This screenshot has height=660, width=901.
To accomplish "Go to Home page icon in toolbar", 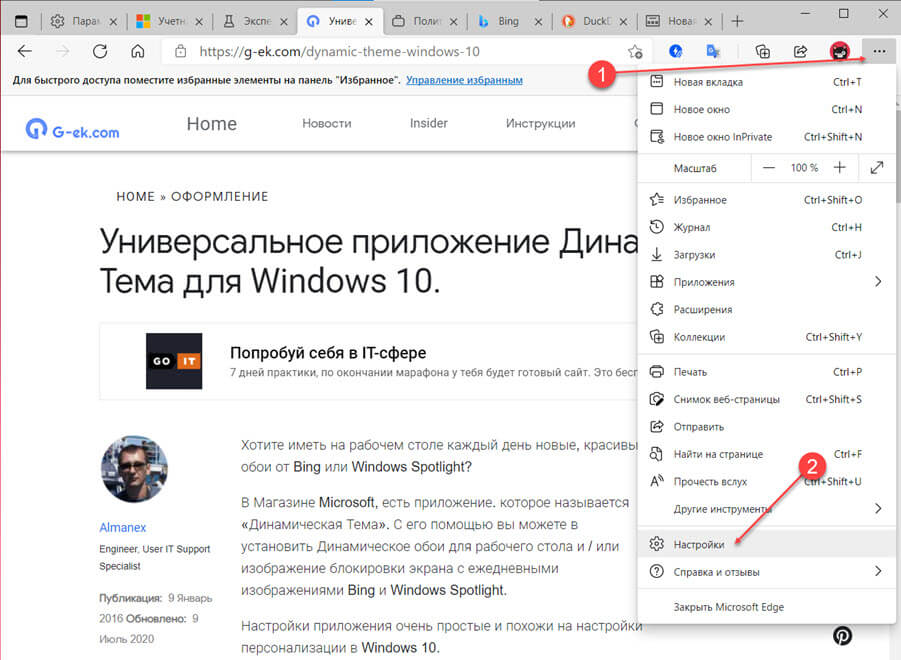I will 137,52.
